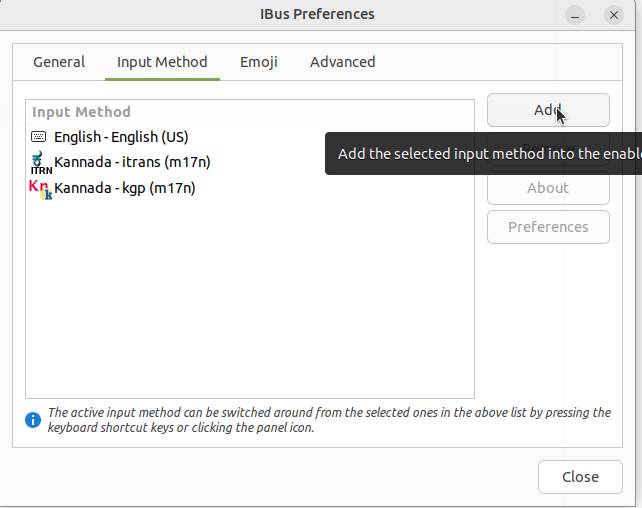The height and width of the screenshot is (508, 642).
Task: Open the Emoji tab
Action: point(259,62)
